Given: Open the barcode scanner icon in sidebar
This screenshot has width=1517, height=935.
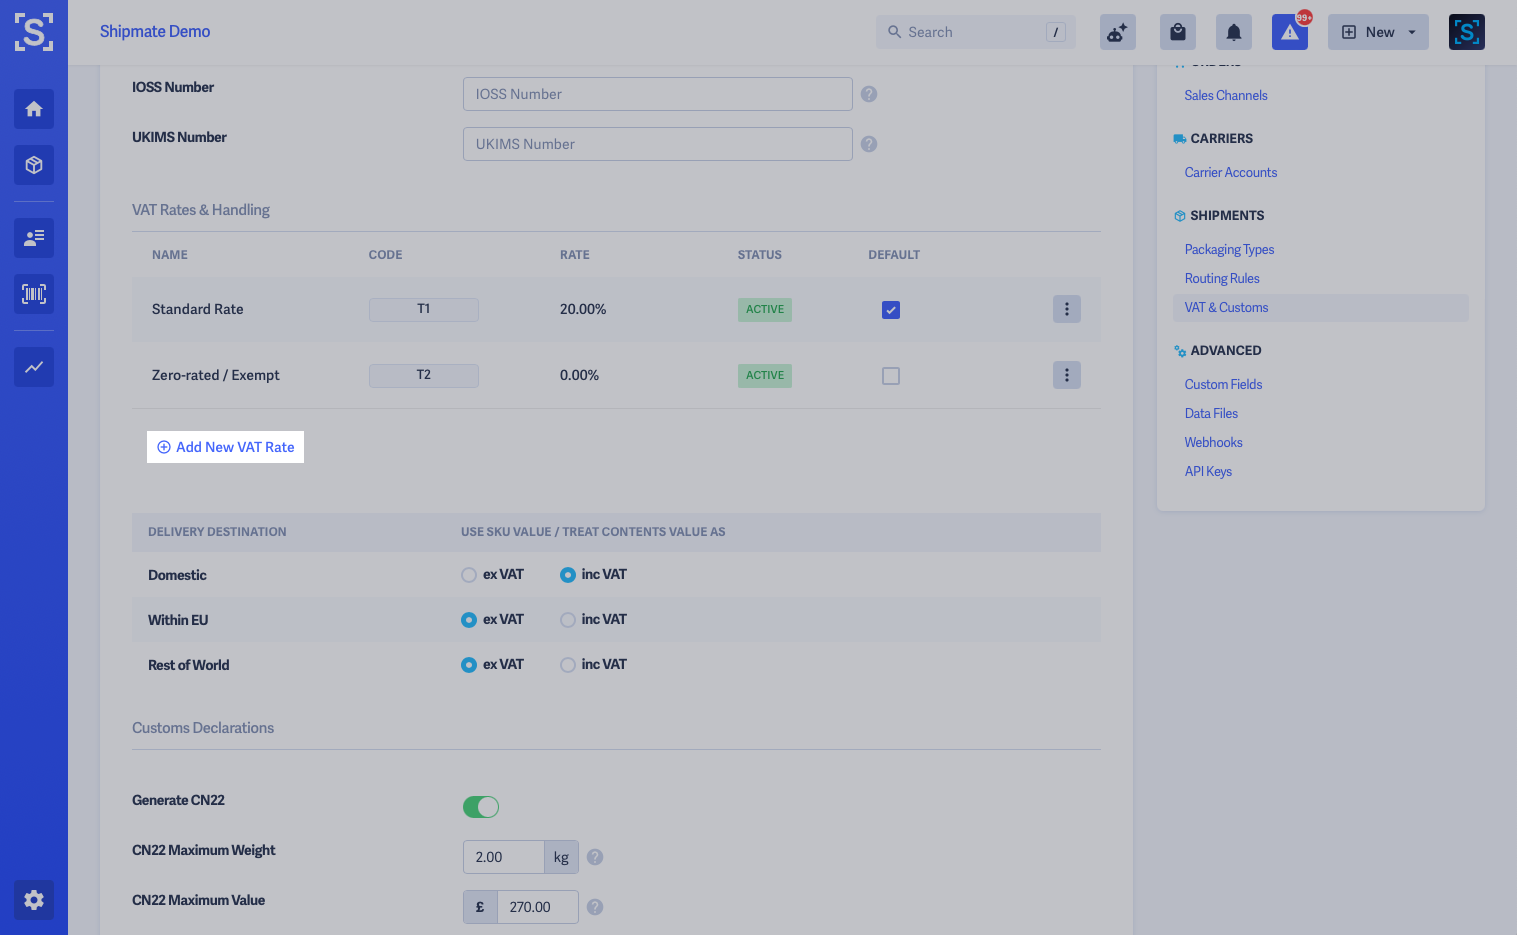Looking at the screenshot, I should [x=34, y=294].
